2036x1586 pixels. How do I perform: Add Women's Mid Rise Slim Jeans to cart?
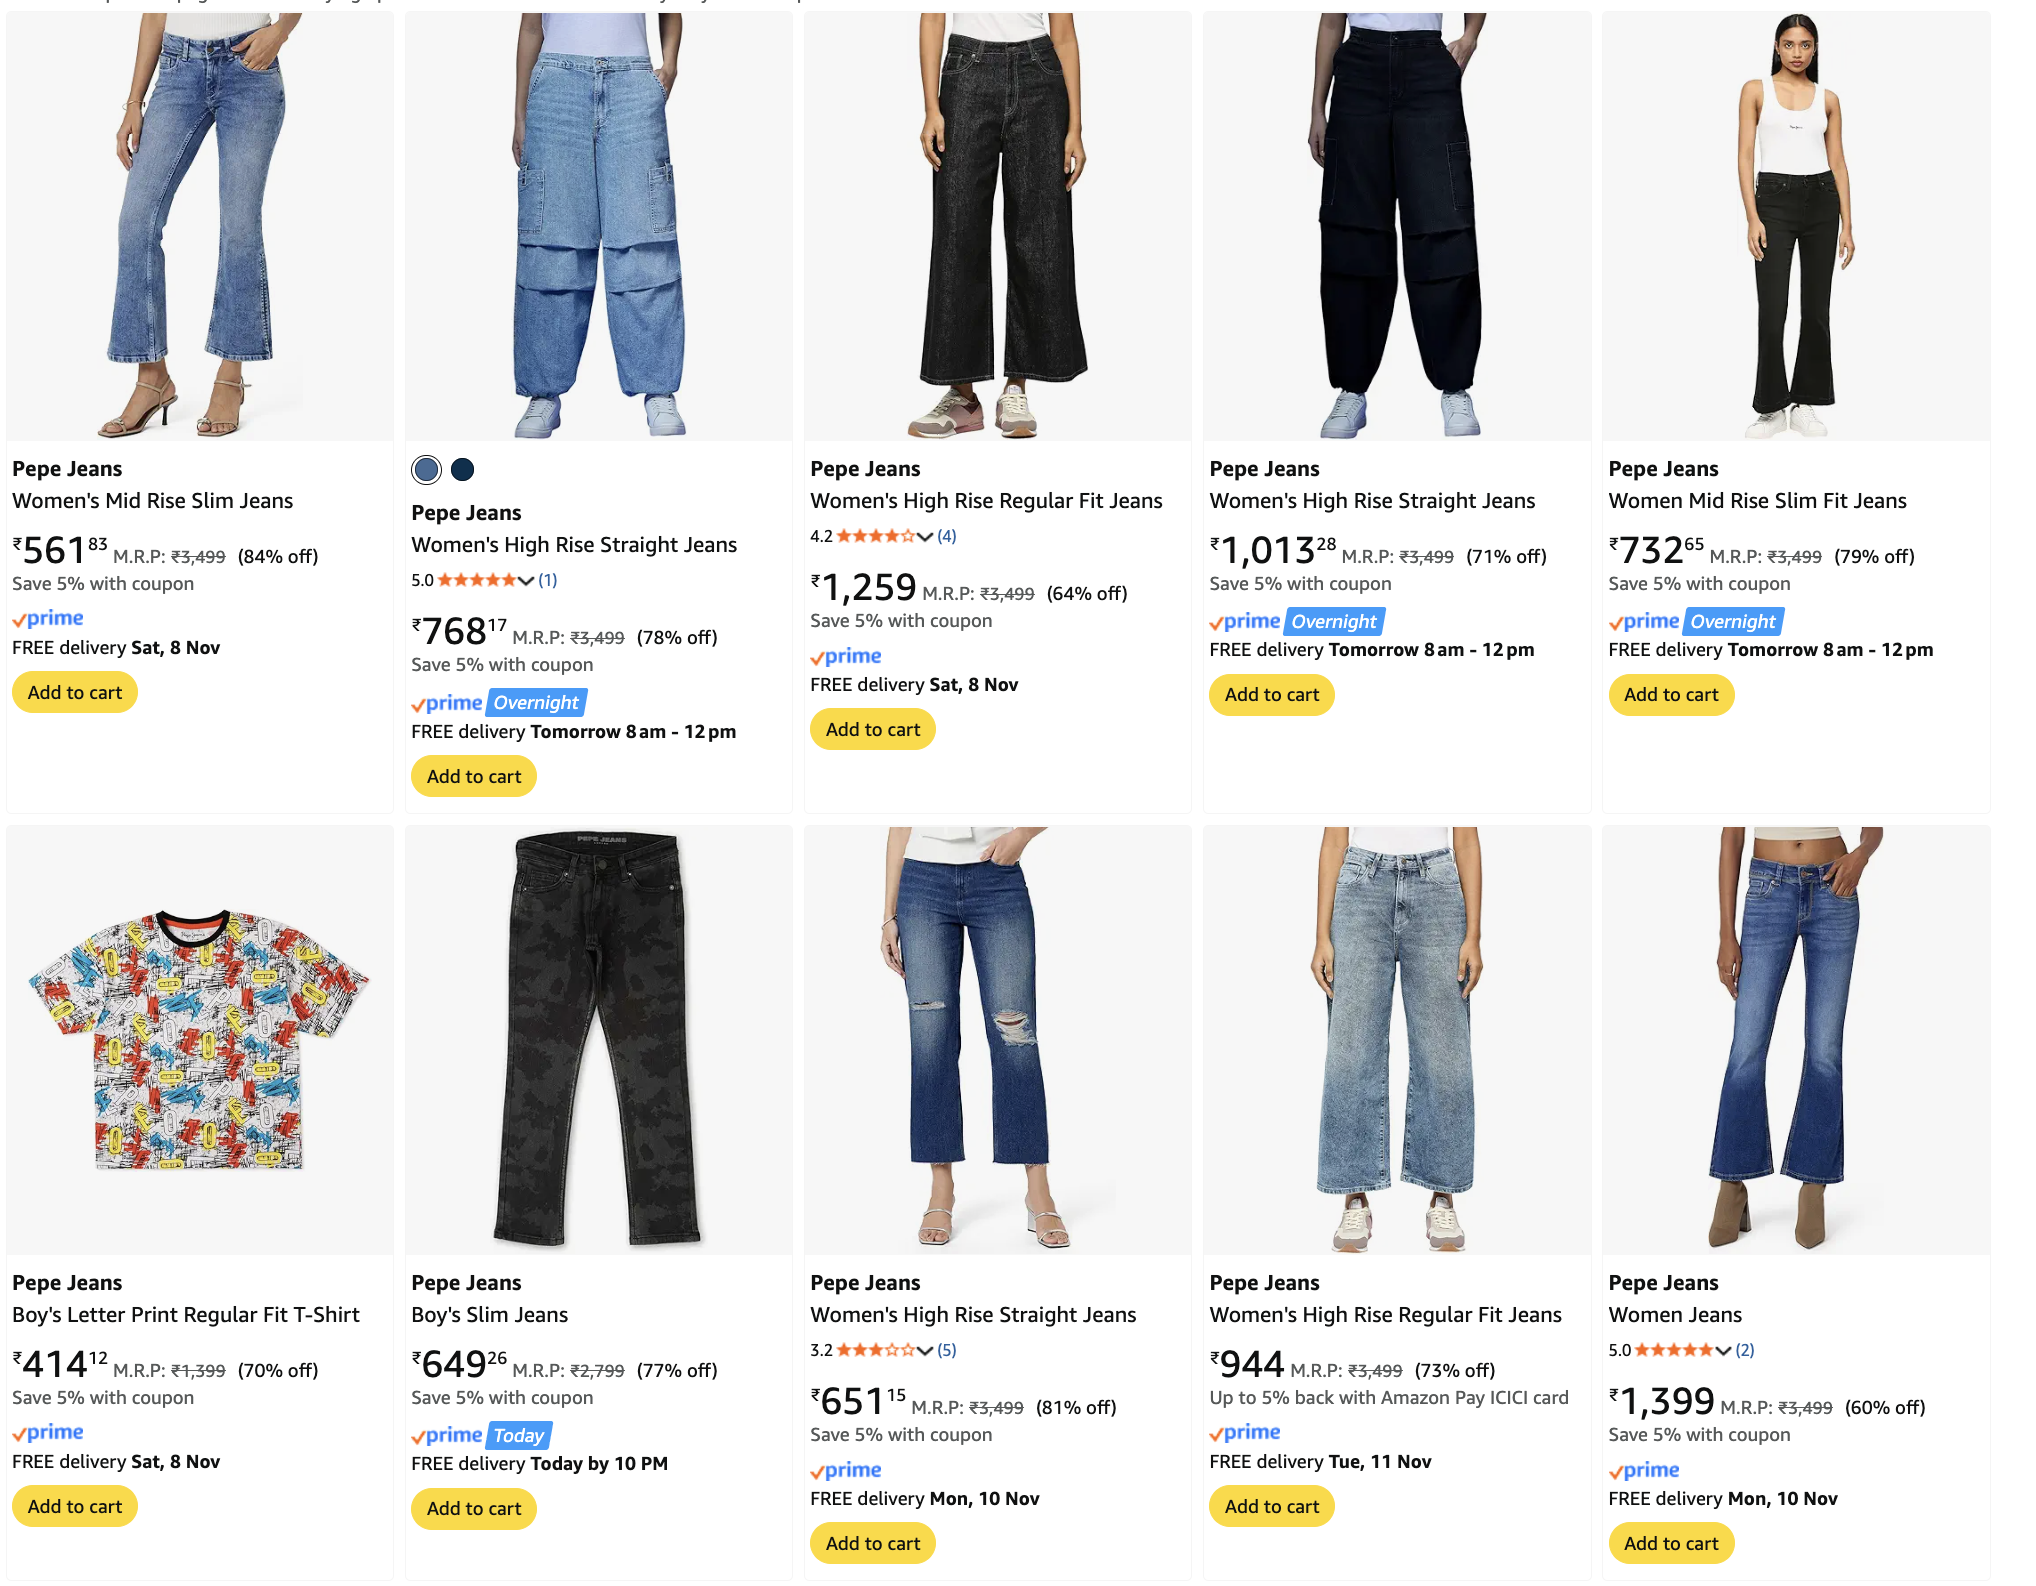tap(75, 692)
